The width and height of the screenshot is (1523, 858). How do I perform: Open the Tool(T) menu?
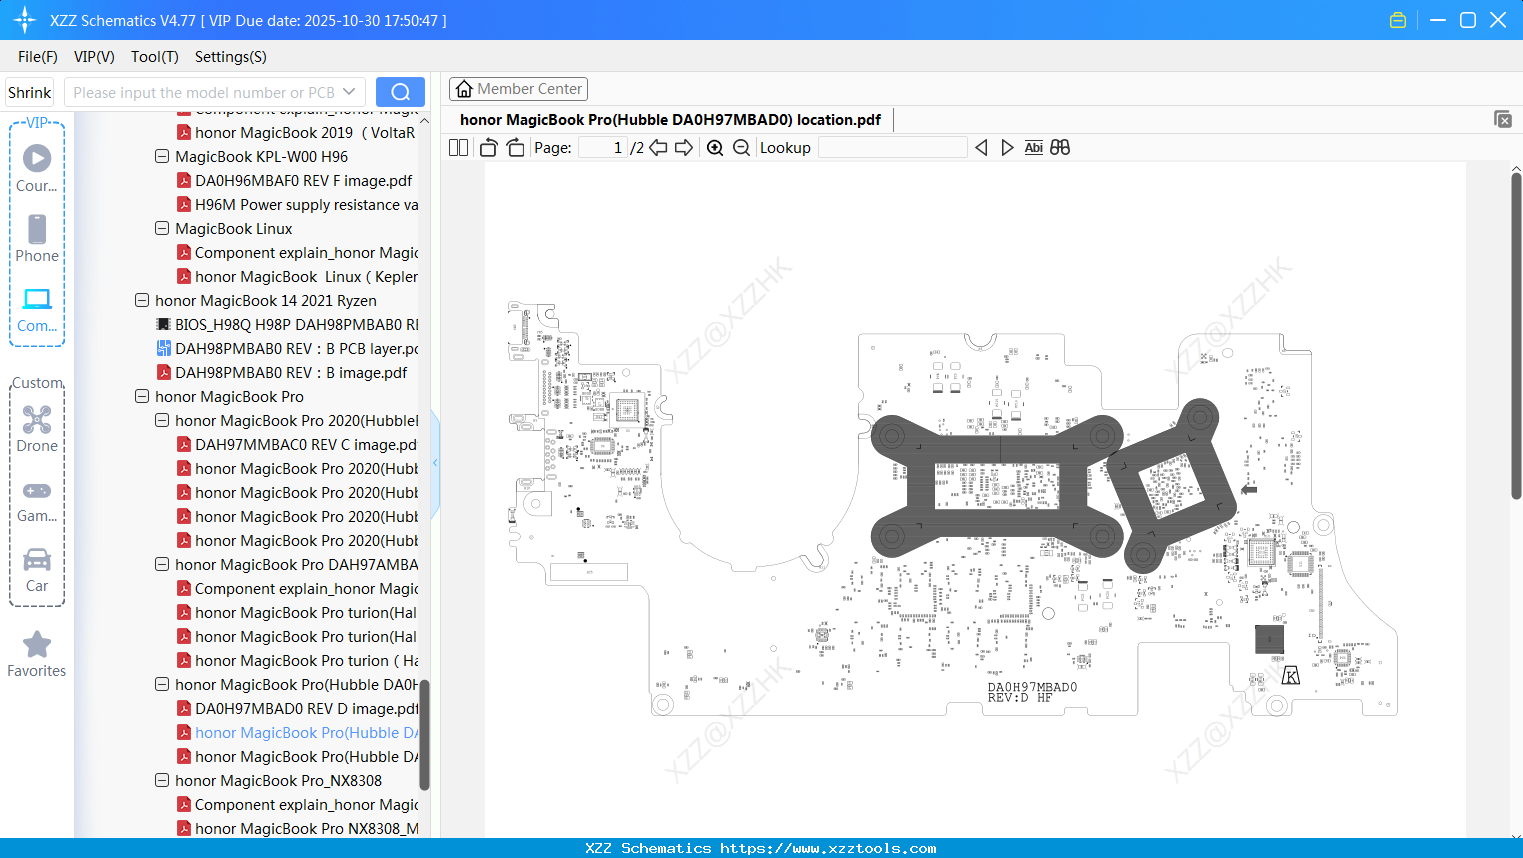[155, 57]
